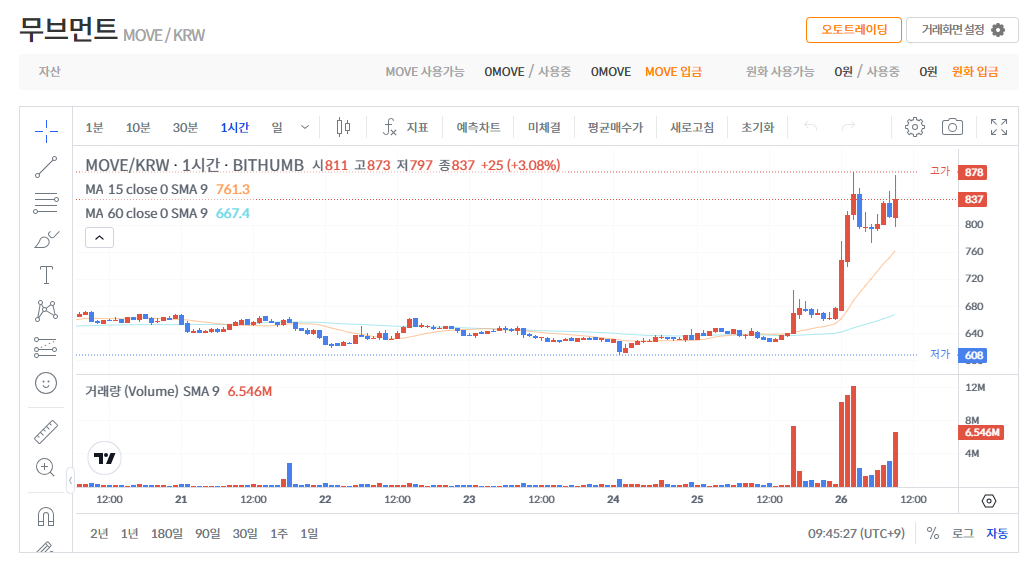Open 거래화면 설정 settings button
Screen dimensions: 1034x569
coord(962,30)
